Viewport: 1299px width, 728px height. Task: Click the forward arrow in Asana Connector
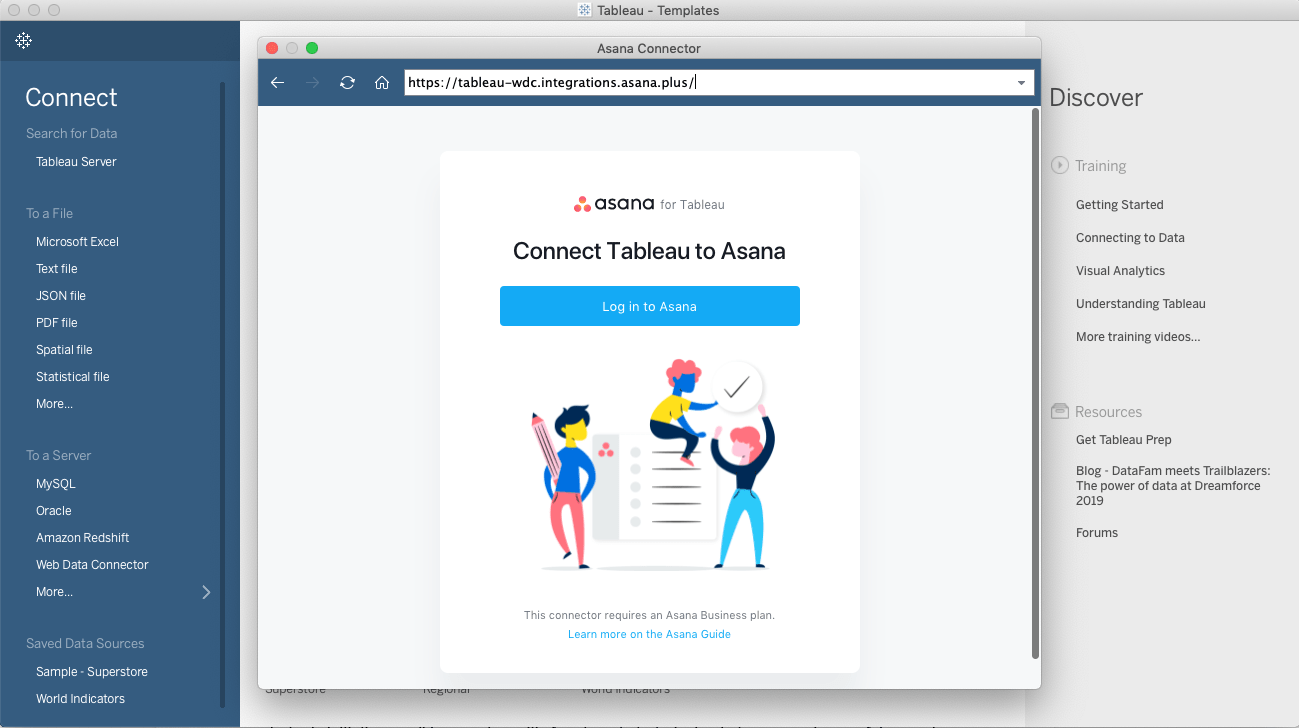pyautogui.click(x=312, y=83)
